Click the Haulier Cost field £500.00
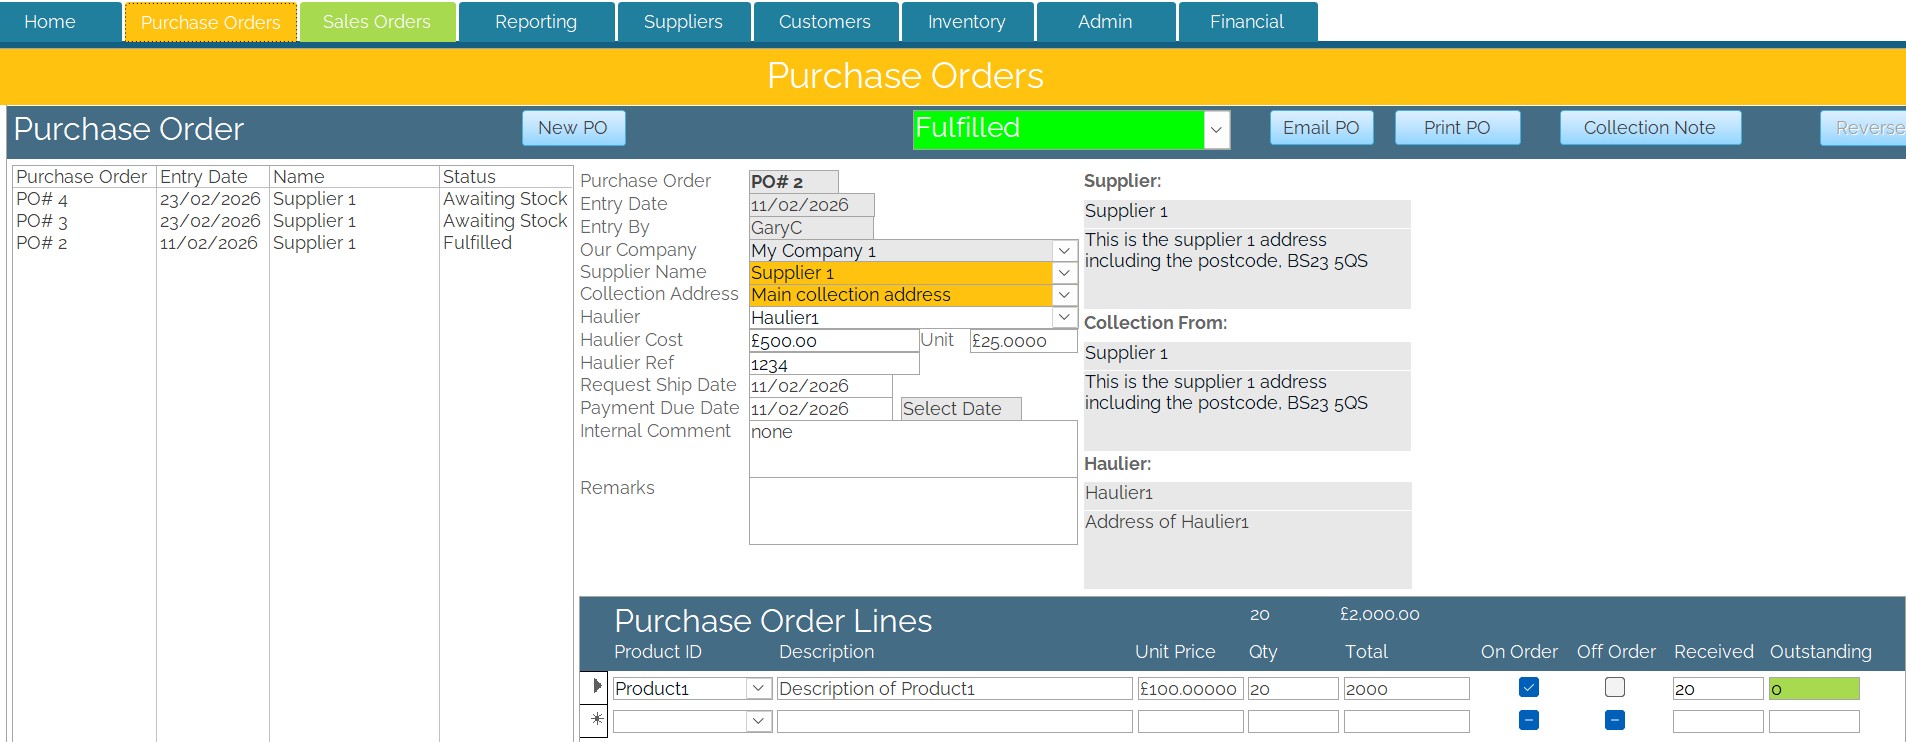1906x742 pixels. tap(834, 341)
